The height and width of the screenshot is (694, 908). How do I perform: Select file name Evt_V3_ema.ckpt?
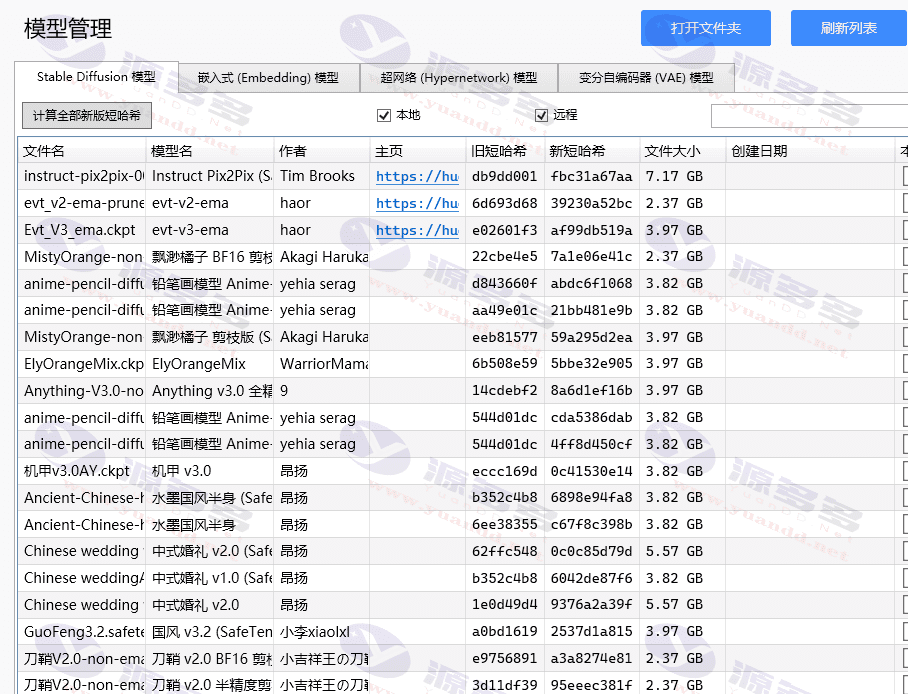tap(82, 230)
